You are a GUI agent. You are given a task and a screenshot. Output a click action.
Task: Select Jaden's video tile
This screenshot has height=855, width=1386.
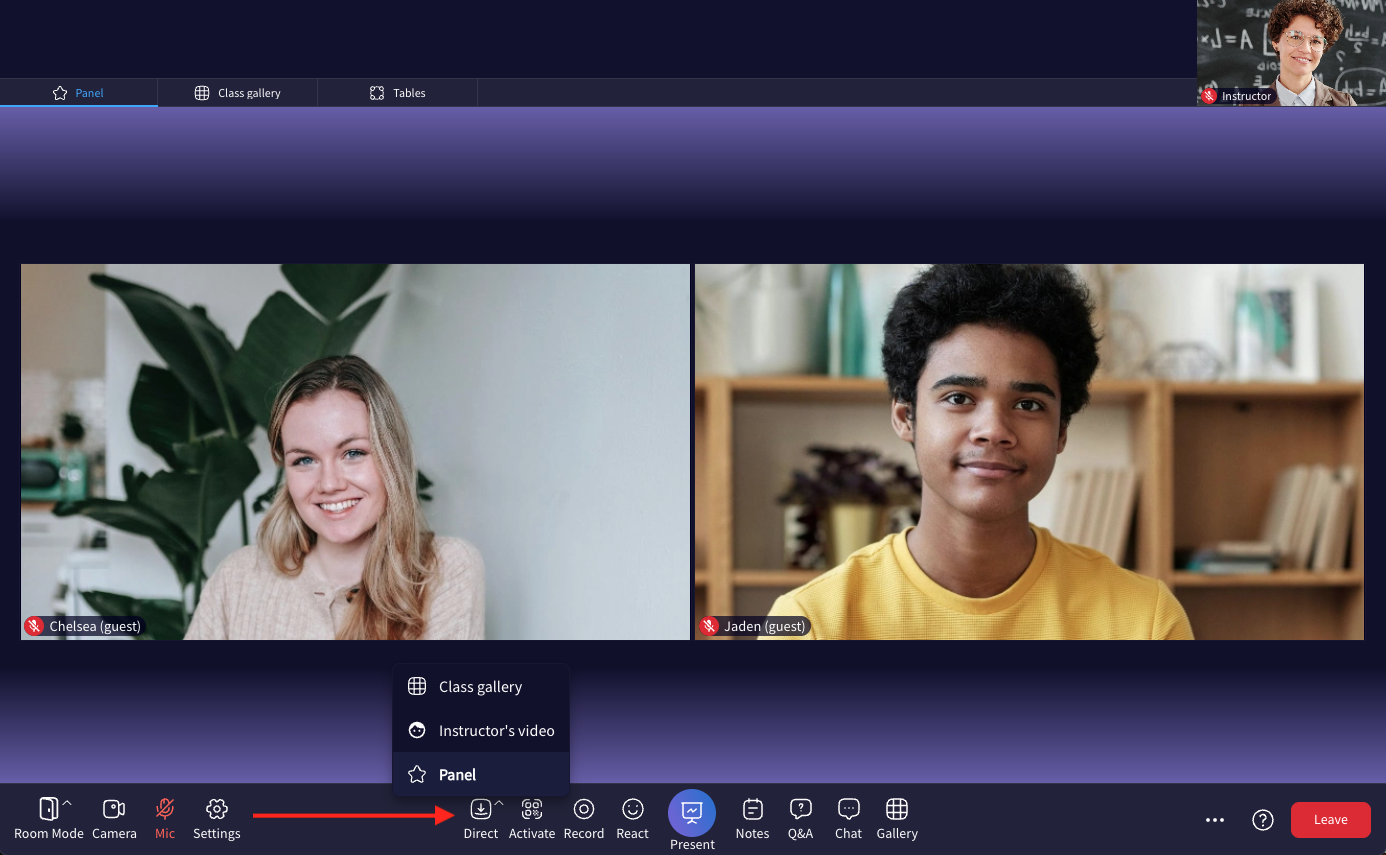[1029, 452]
